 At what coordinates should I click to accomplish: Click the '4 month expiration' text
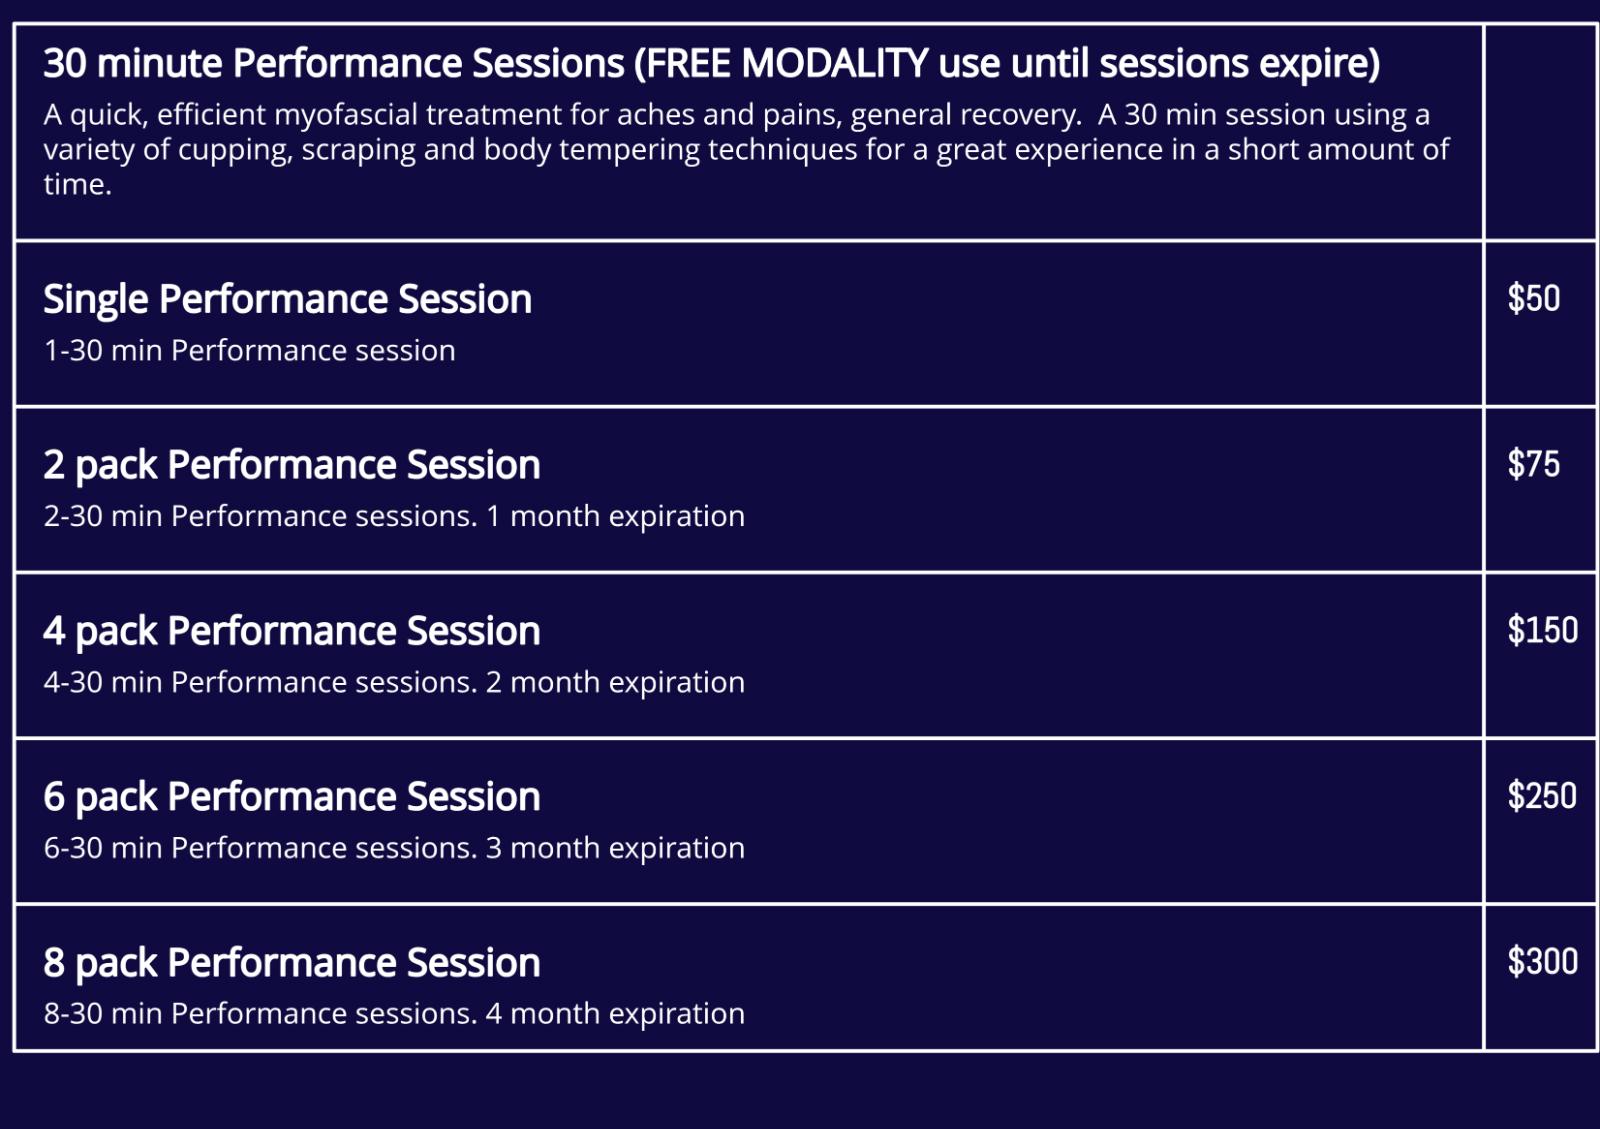(615, 1014)
